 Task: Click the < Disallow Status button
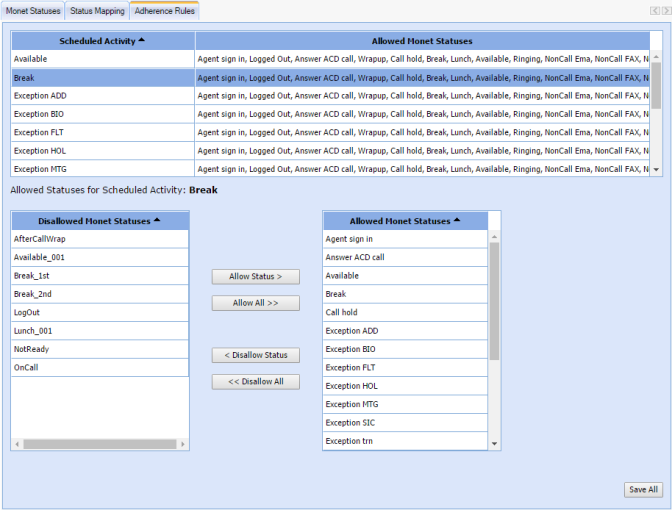click(x=255, y=355)
